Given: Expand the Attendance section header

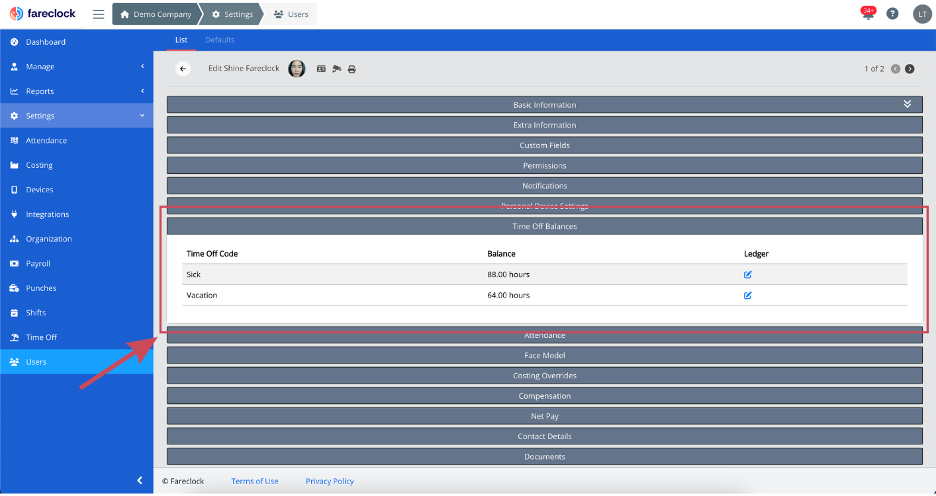Looking at the screenshot, I should 544,335.
